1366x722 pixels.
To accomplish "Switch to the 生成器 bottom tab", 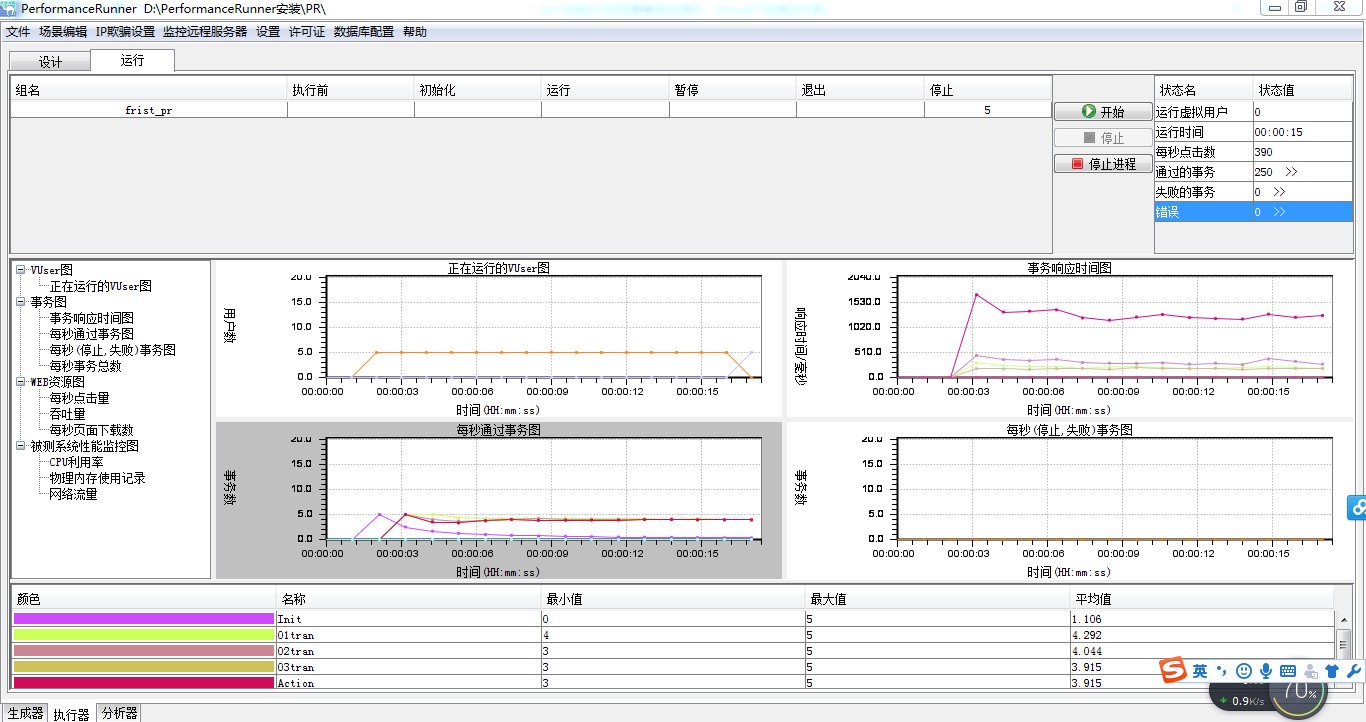I will pos(25,713).
